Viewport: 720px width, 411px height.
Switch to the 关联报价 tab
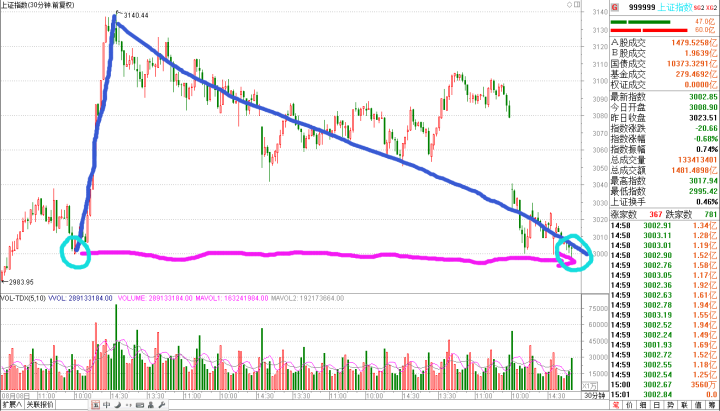pyautogui.click(x=41, y=404)
